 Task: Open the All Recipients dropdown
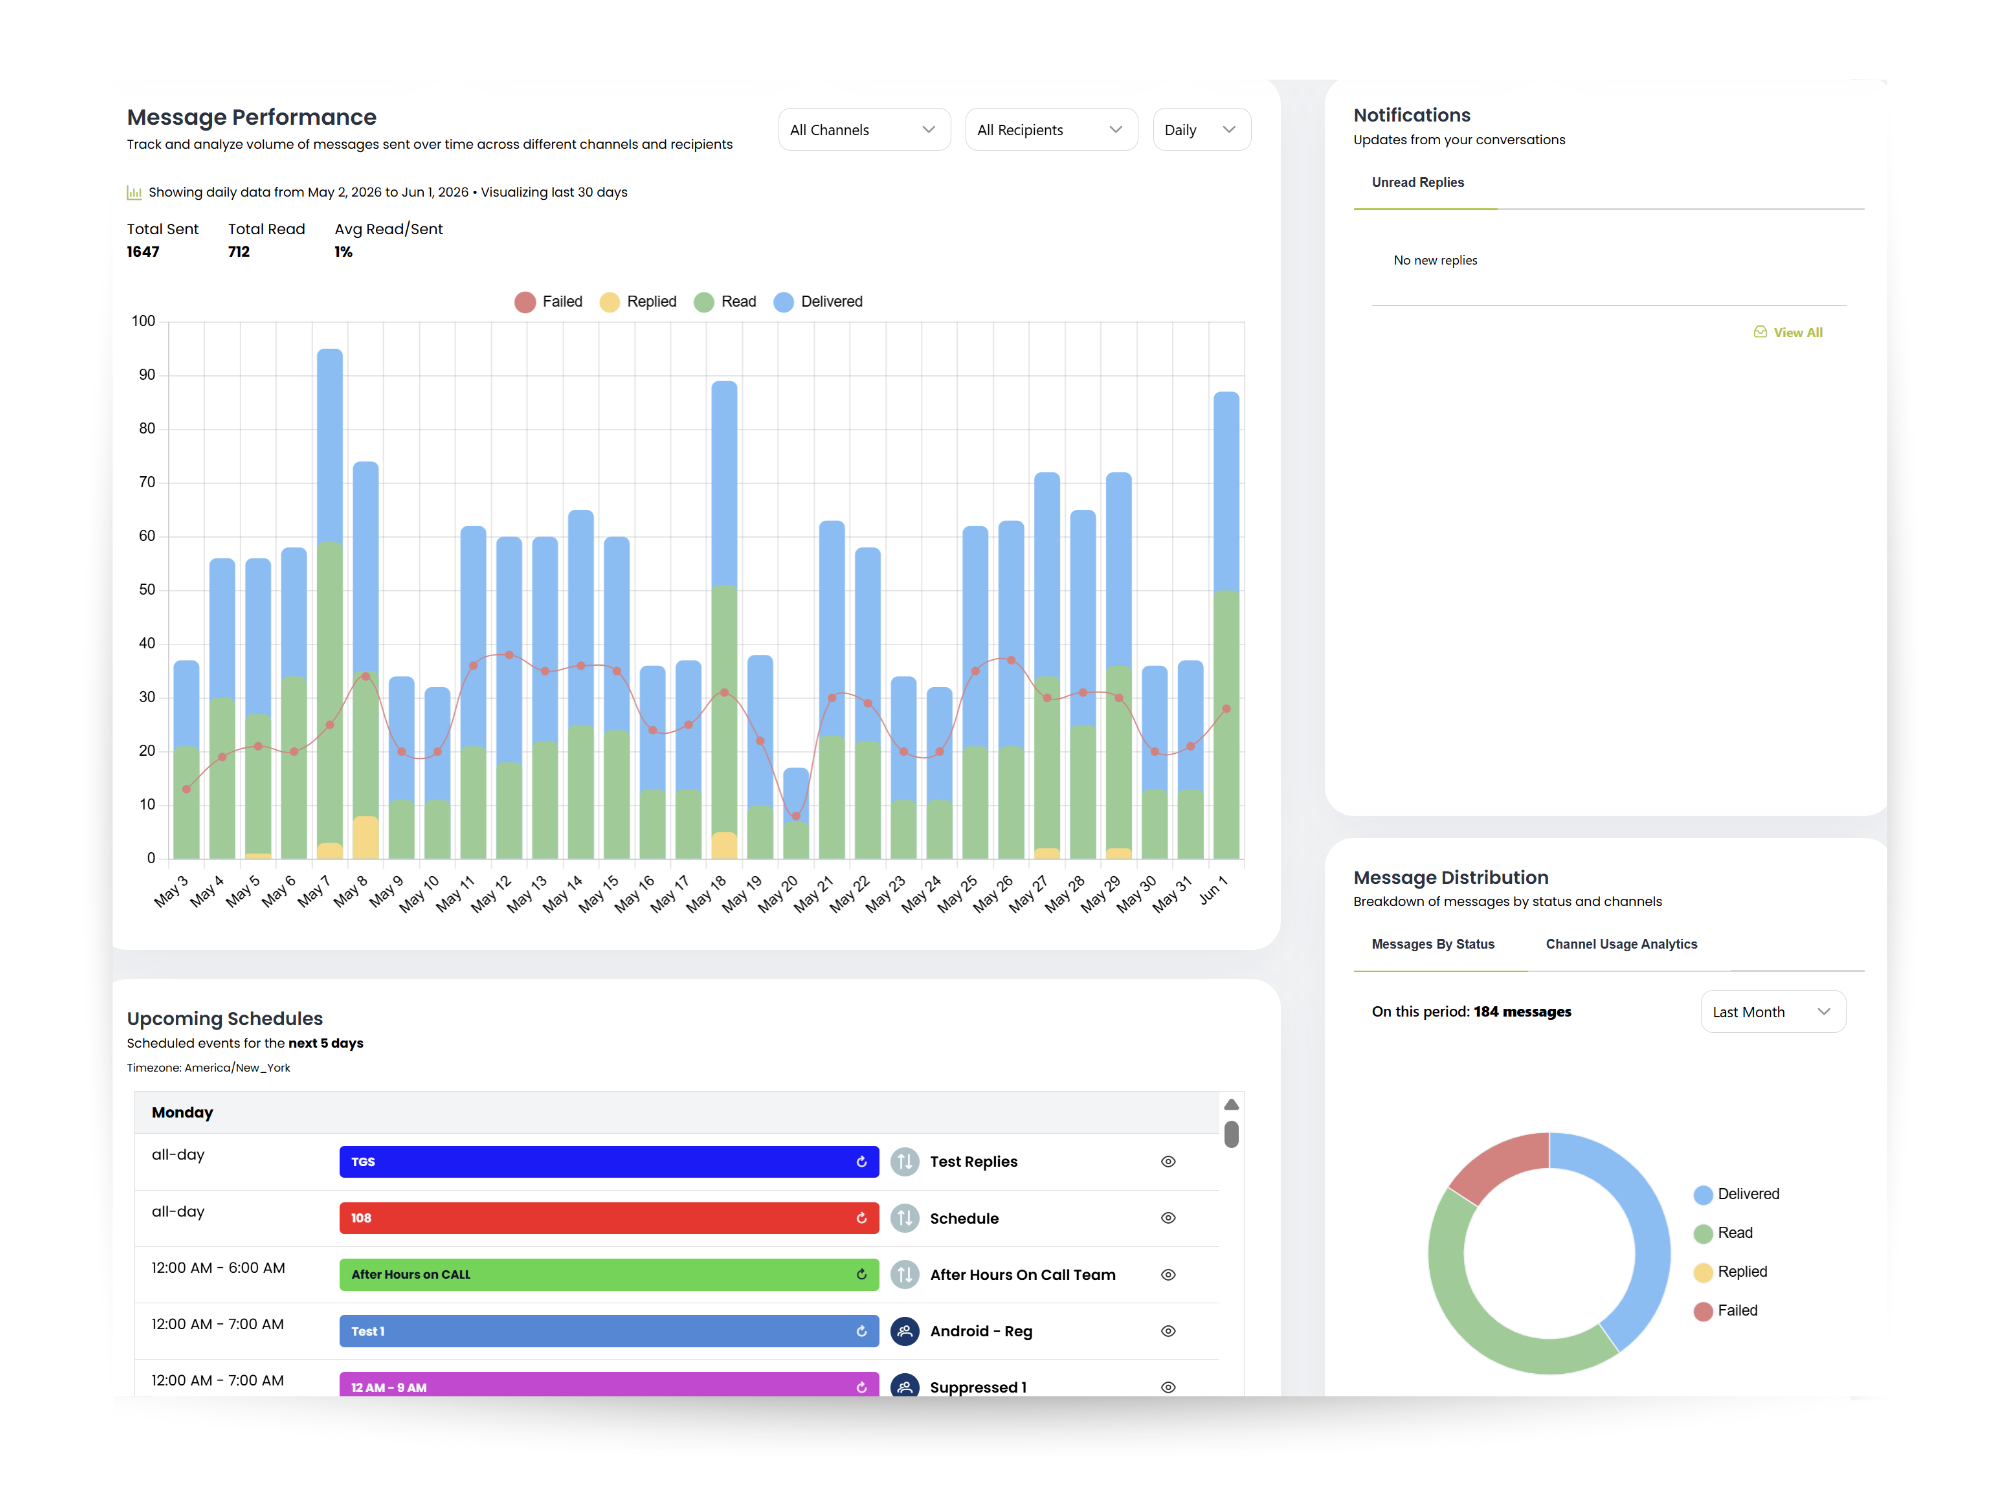coord(1051,130)
